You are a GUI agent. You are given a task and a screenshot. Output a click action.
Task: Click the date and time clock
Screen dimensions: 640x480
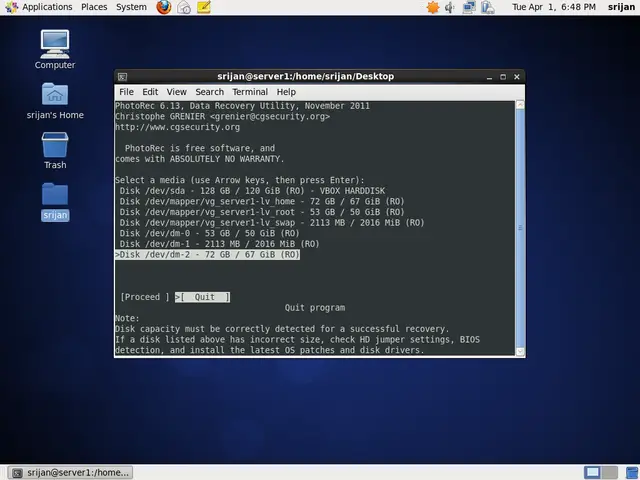554,7
